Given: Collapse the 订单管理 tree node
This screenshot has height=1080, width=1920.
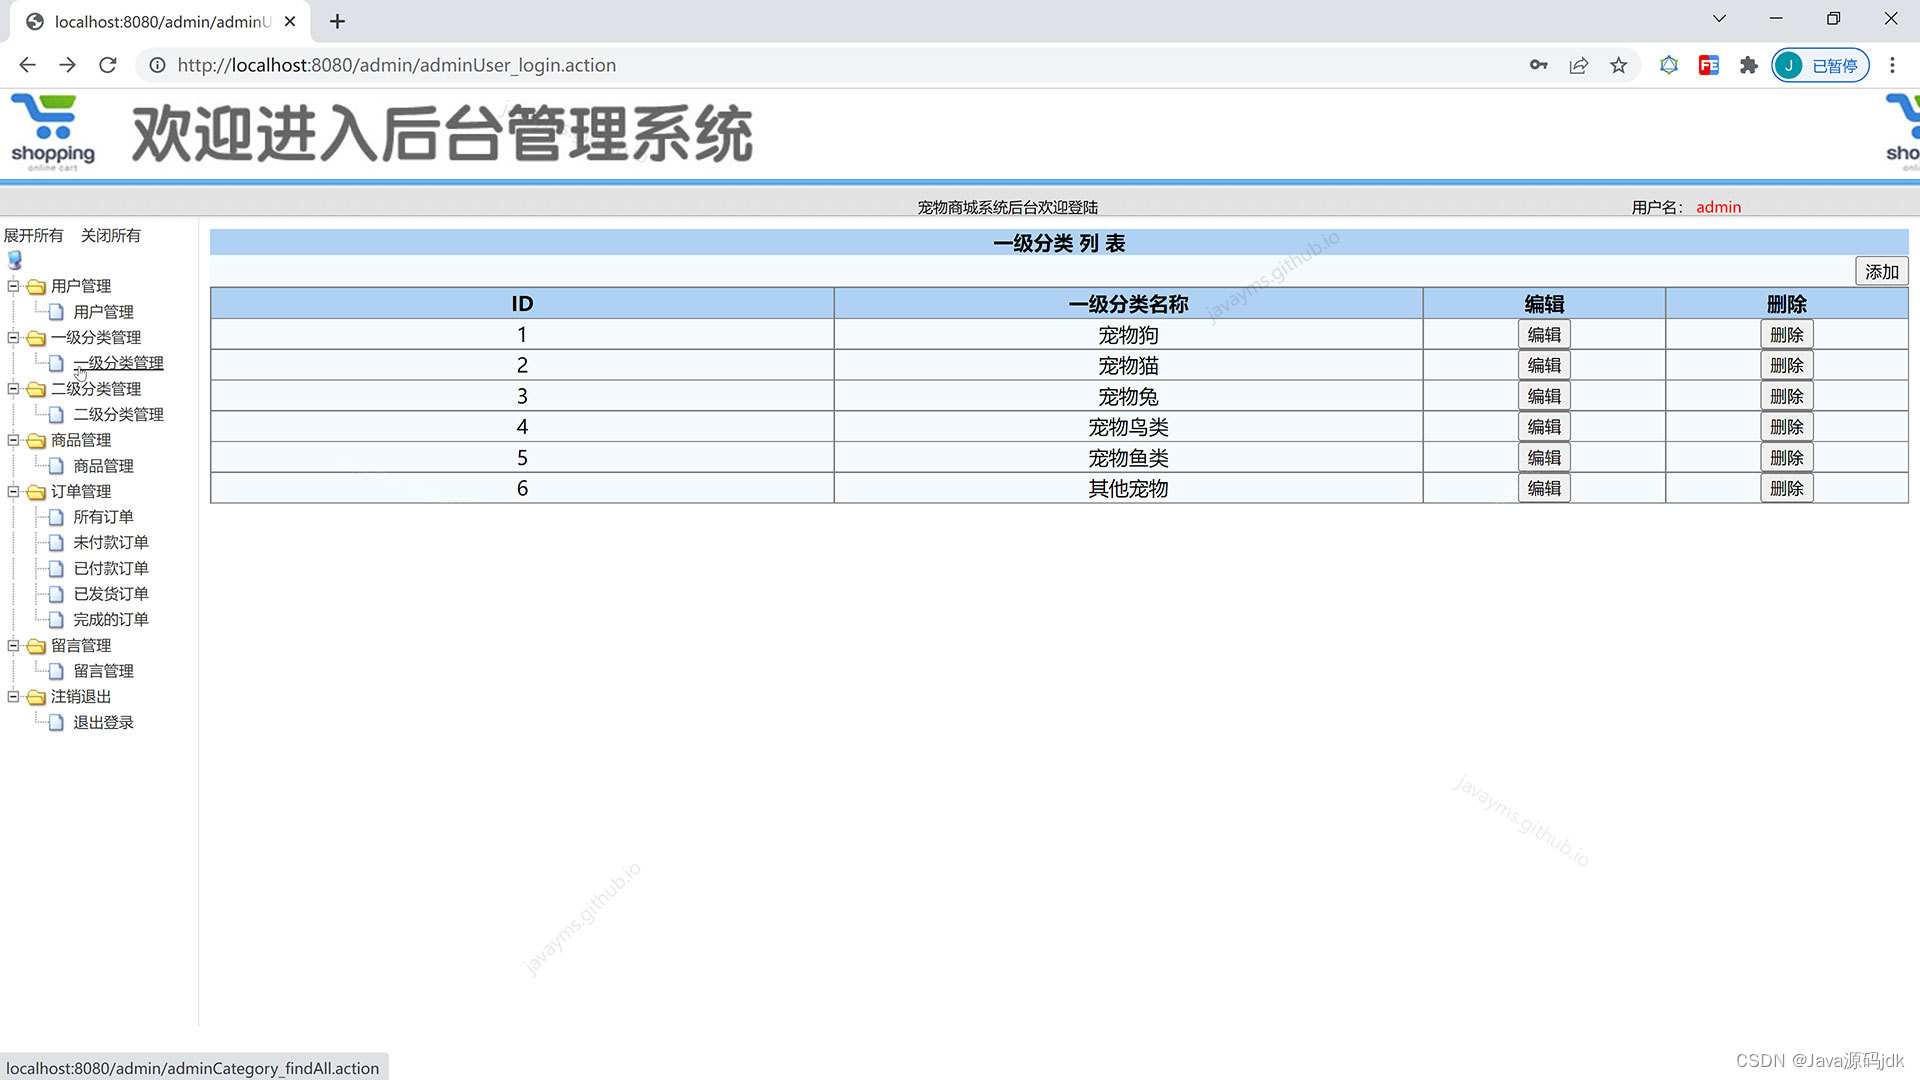Looking at the screenshot, I should tap(14, 491).
